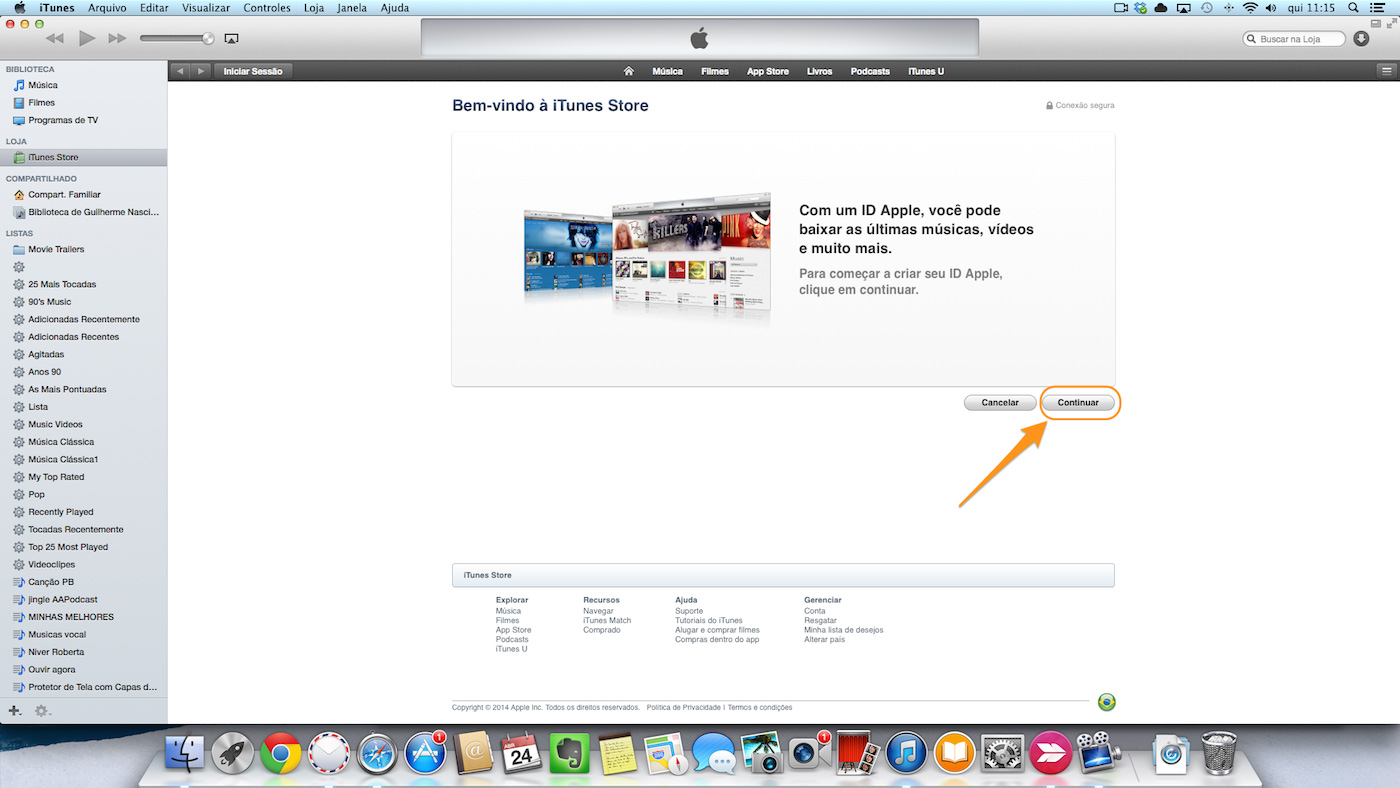The height and width of the screenshot is (788, 1400).
Task: Open Evernote from the dock
Action: coord(570,754)
